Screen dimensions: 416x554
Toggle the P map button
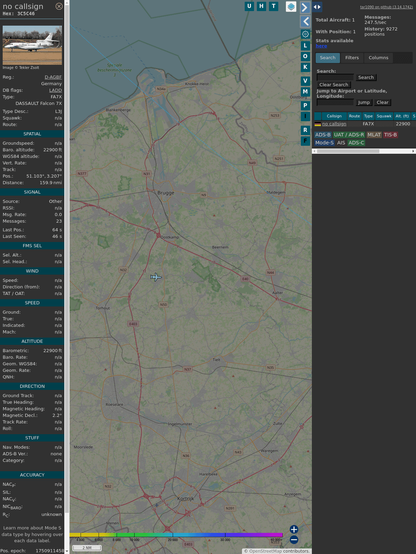pyautogui.click(x=305, y=106)
